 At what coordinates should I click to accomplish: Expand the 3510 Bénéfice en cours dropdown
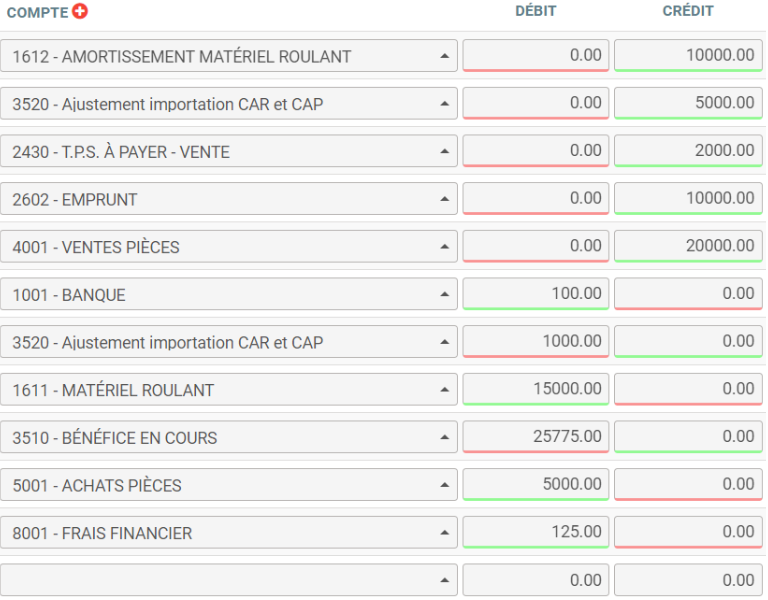click(229, 437)
